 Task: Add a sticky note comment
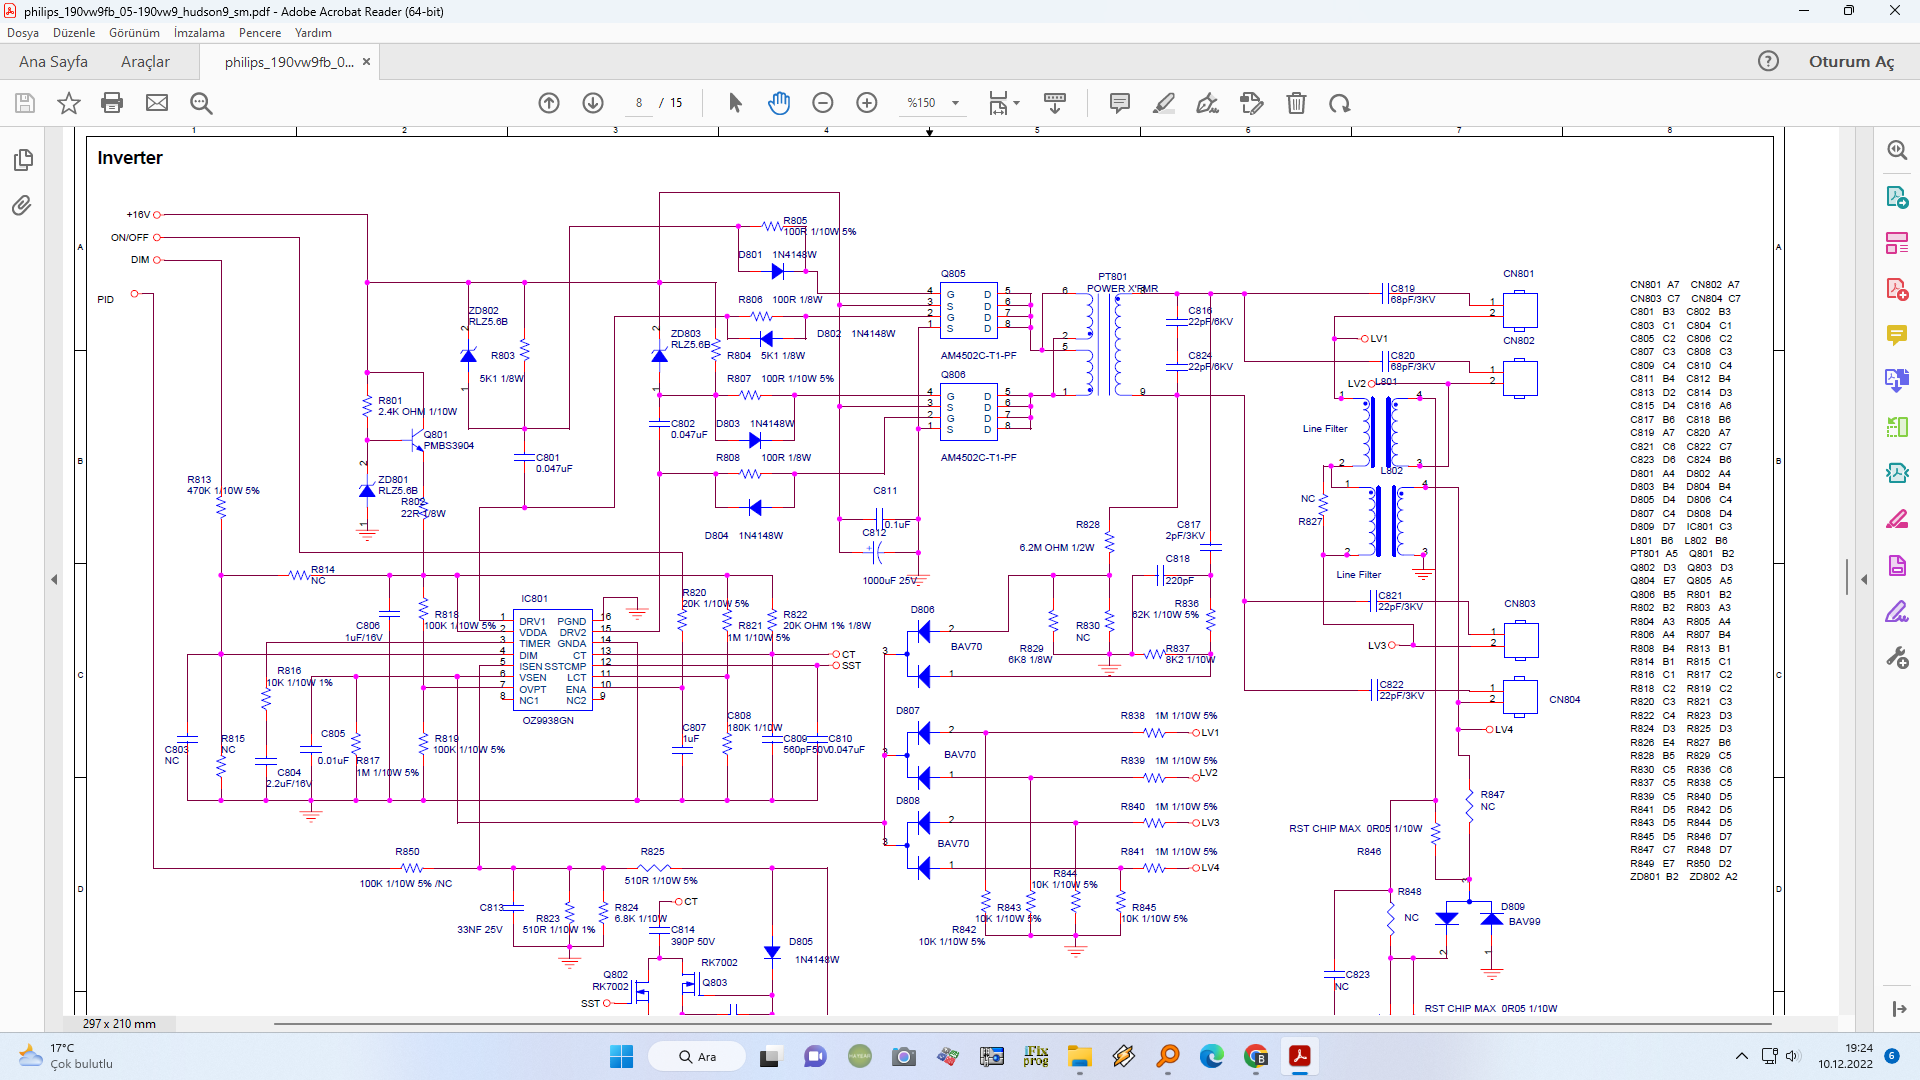coord(1119,103)
